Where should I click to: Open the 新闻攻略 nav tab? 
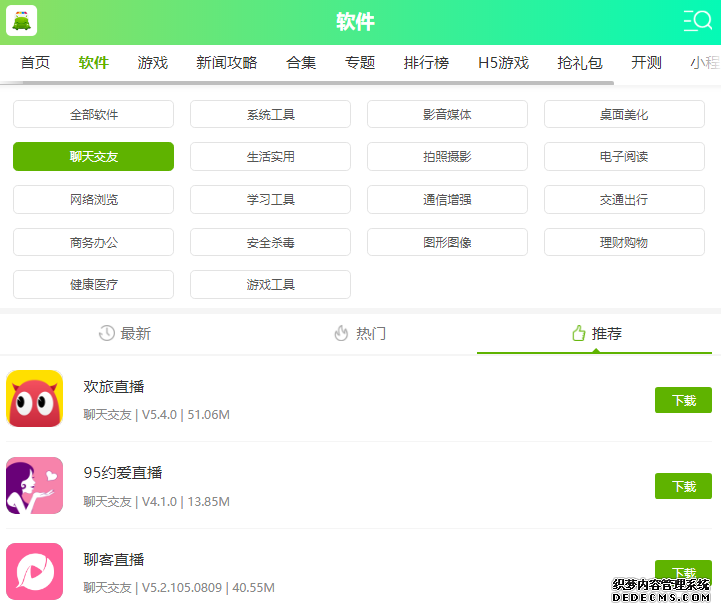click(227, 63)
